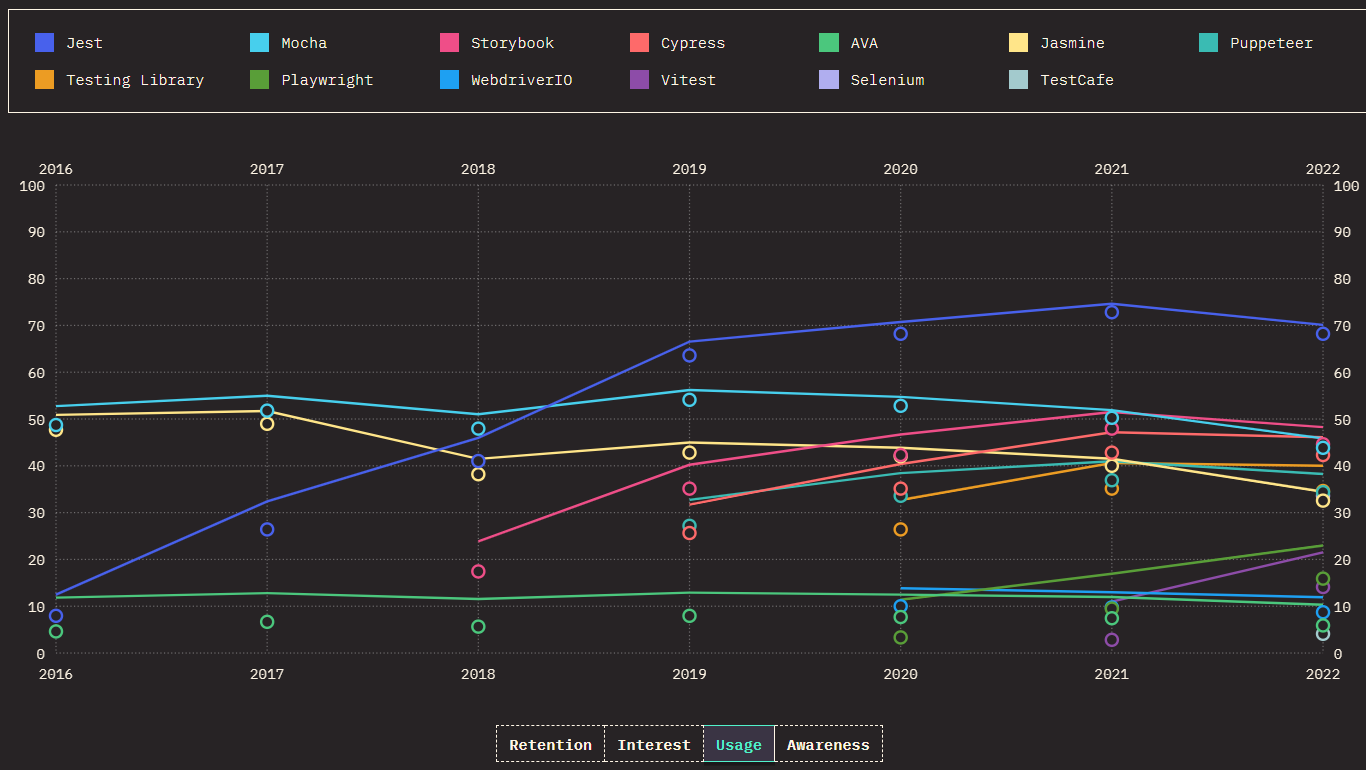Click the Jest legend color swatch
The image size is (1366, 770).
point(44,43)
